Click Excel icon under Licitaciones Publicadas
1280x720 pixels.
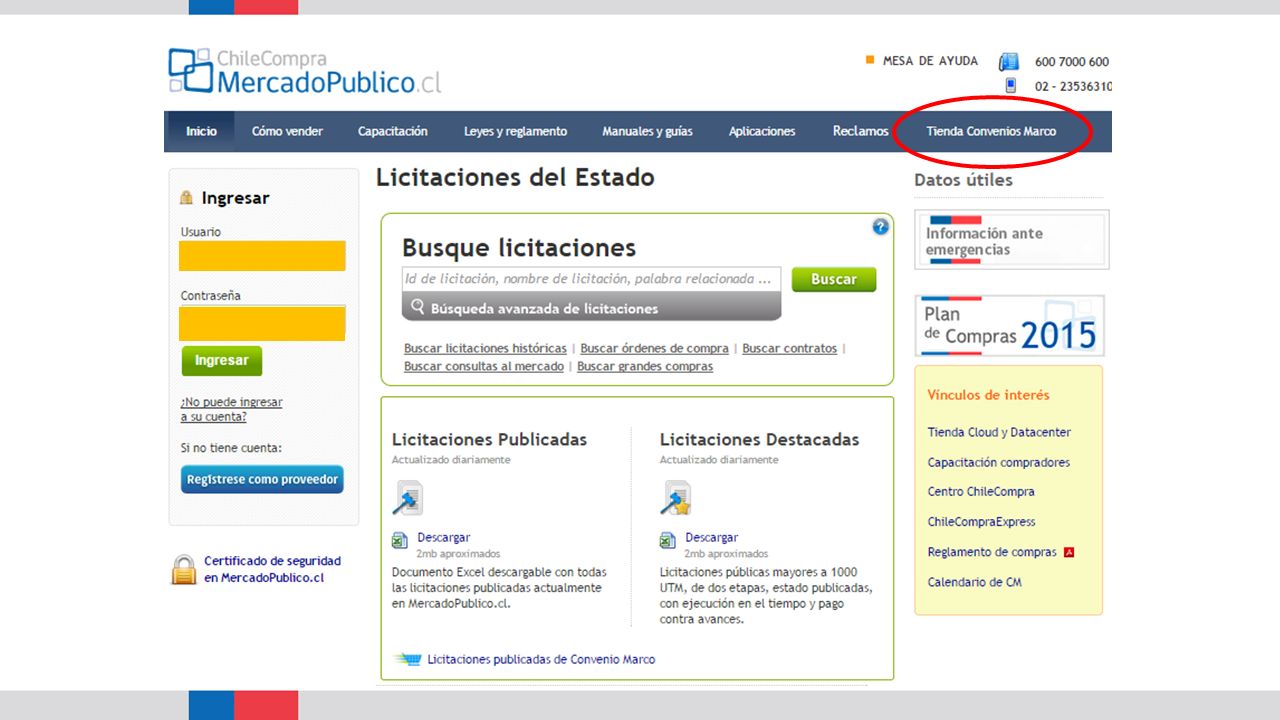(400, 541)
